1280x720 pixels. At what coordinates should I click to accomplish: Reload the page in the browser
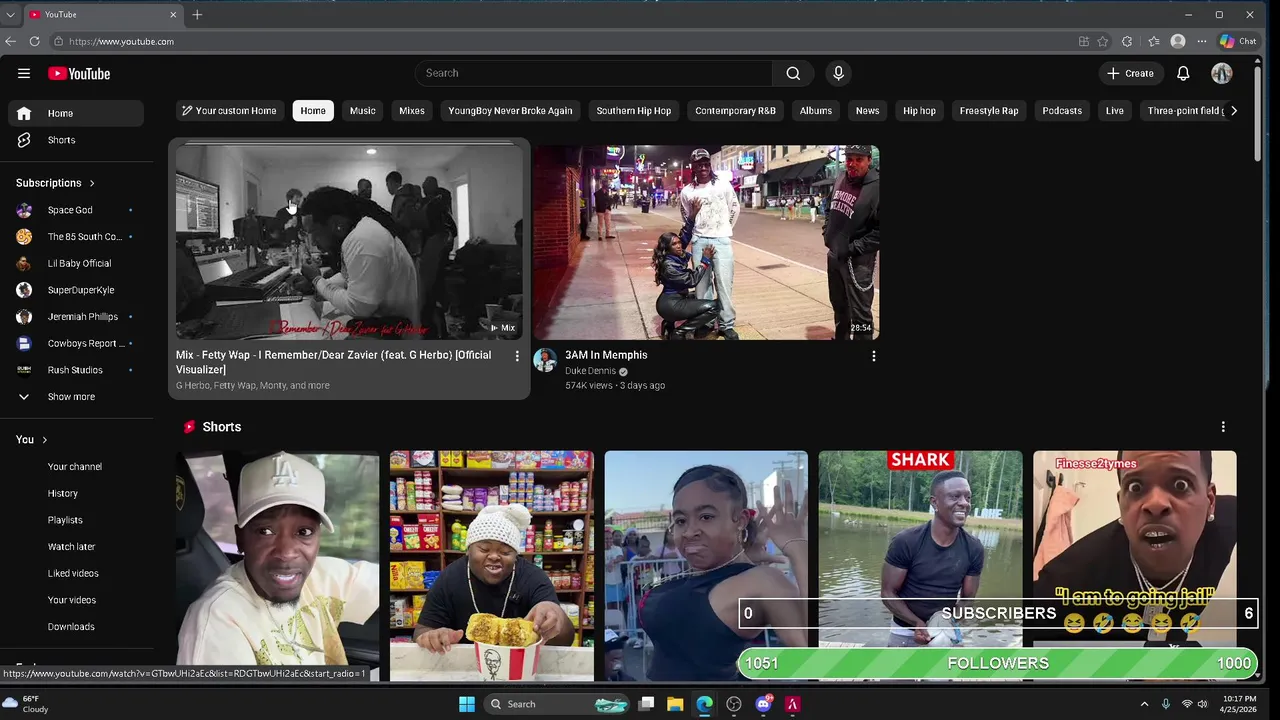34,41
